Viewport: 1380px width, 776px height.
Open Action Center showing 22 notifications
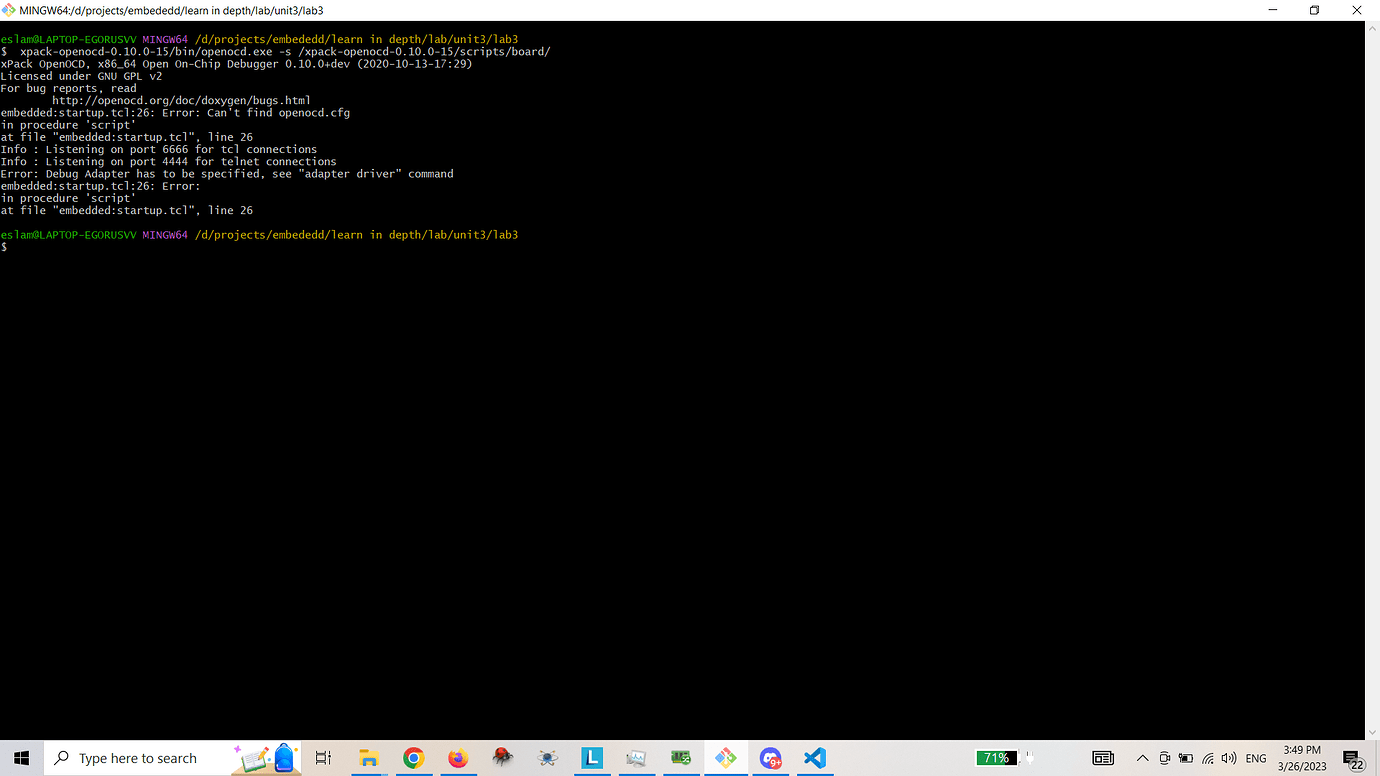1351,758
